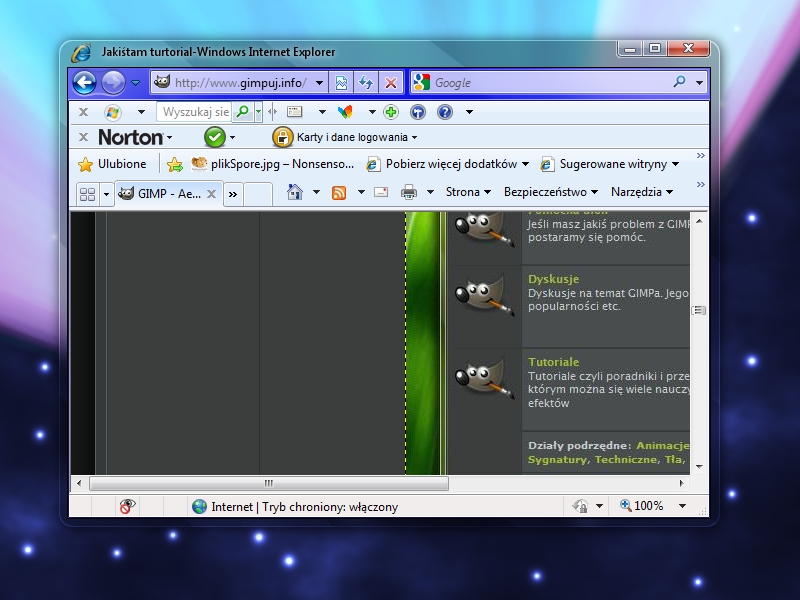Click the protected mode lock icon in status bar
Screen dimensions: 800x600
(580, 506)
